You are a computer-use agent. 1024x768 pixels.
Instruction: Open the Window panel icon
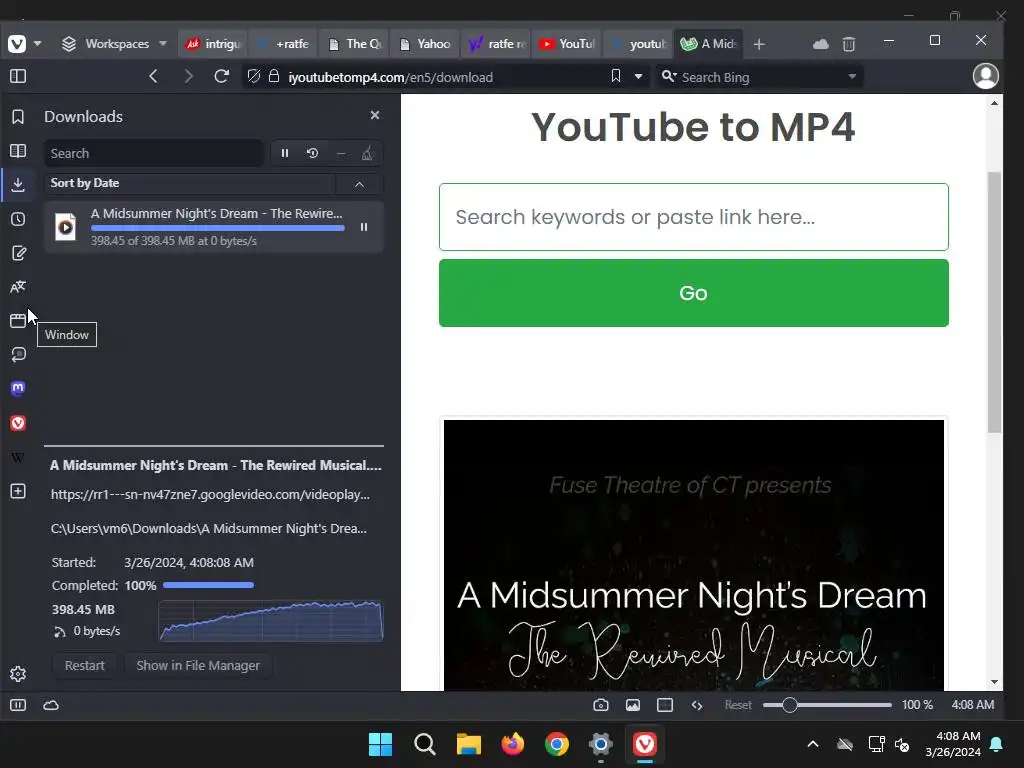point(18,321)
